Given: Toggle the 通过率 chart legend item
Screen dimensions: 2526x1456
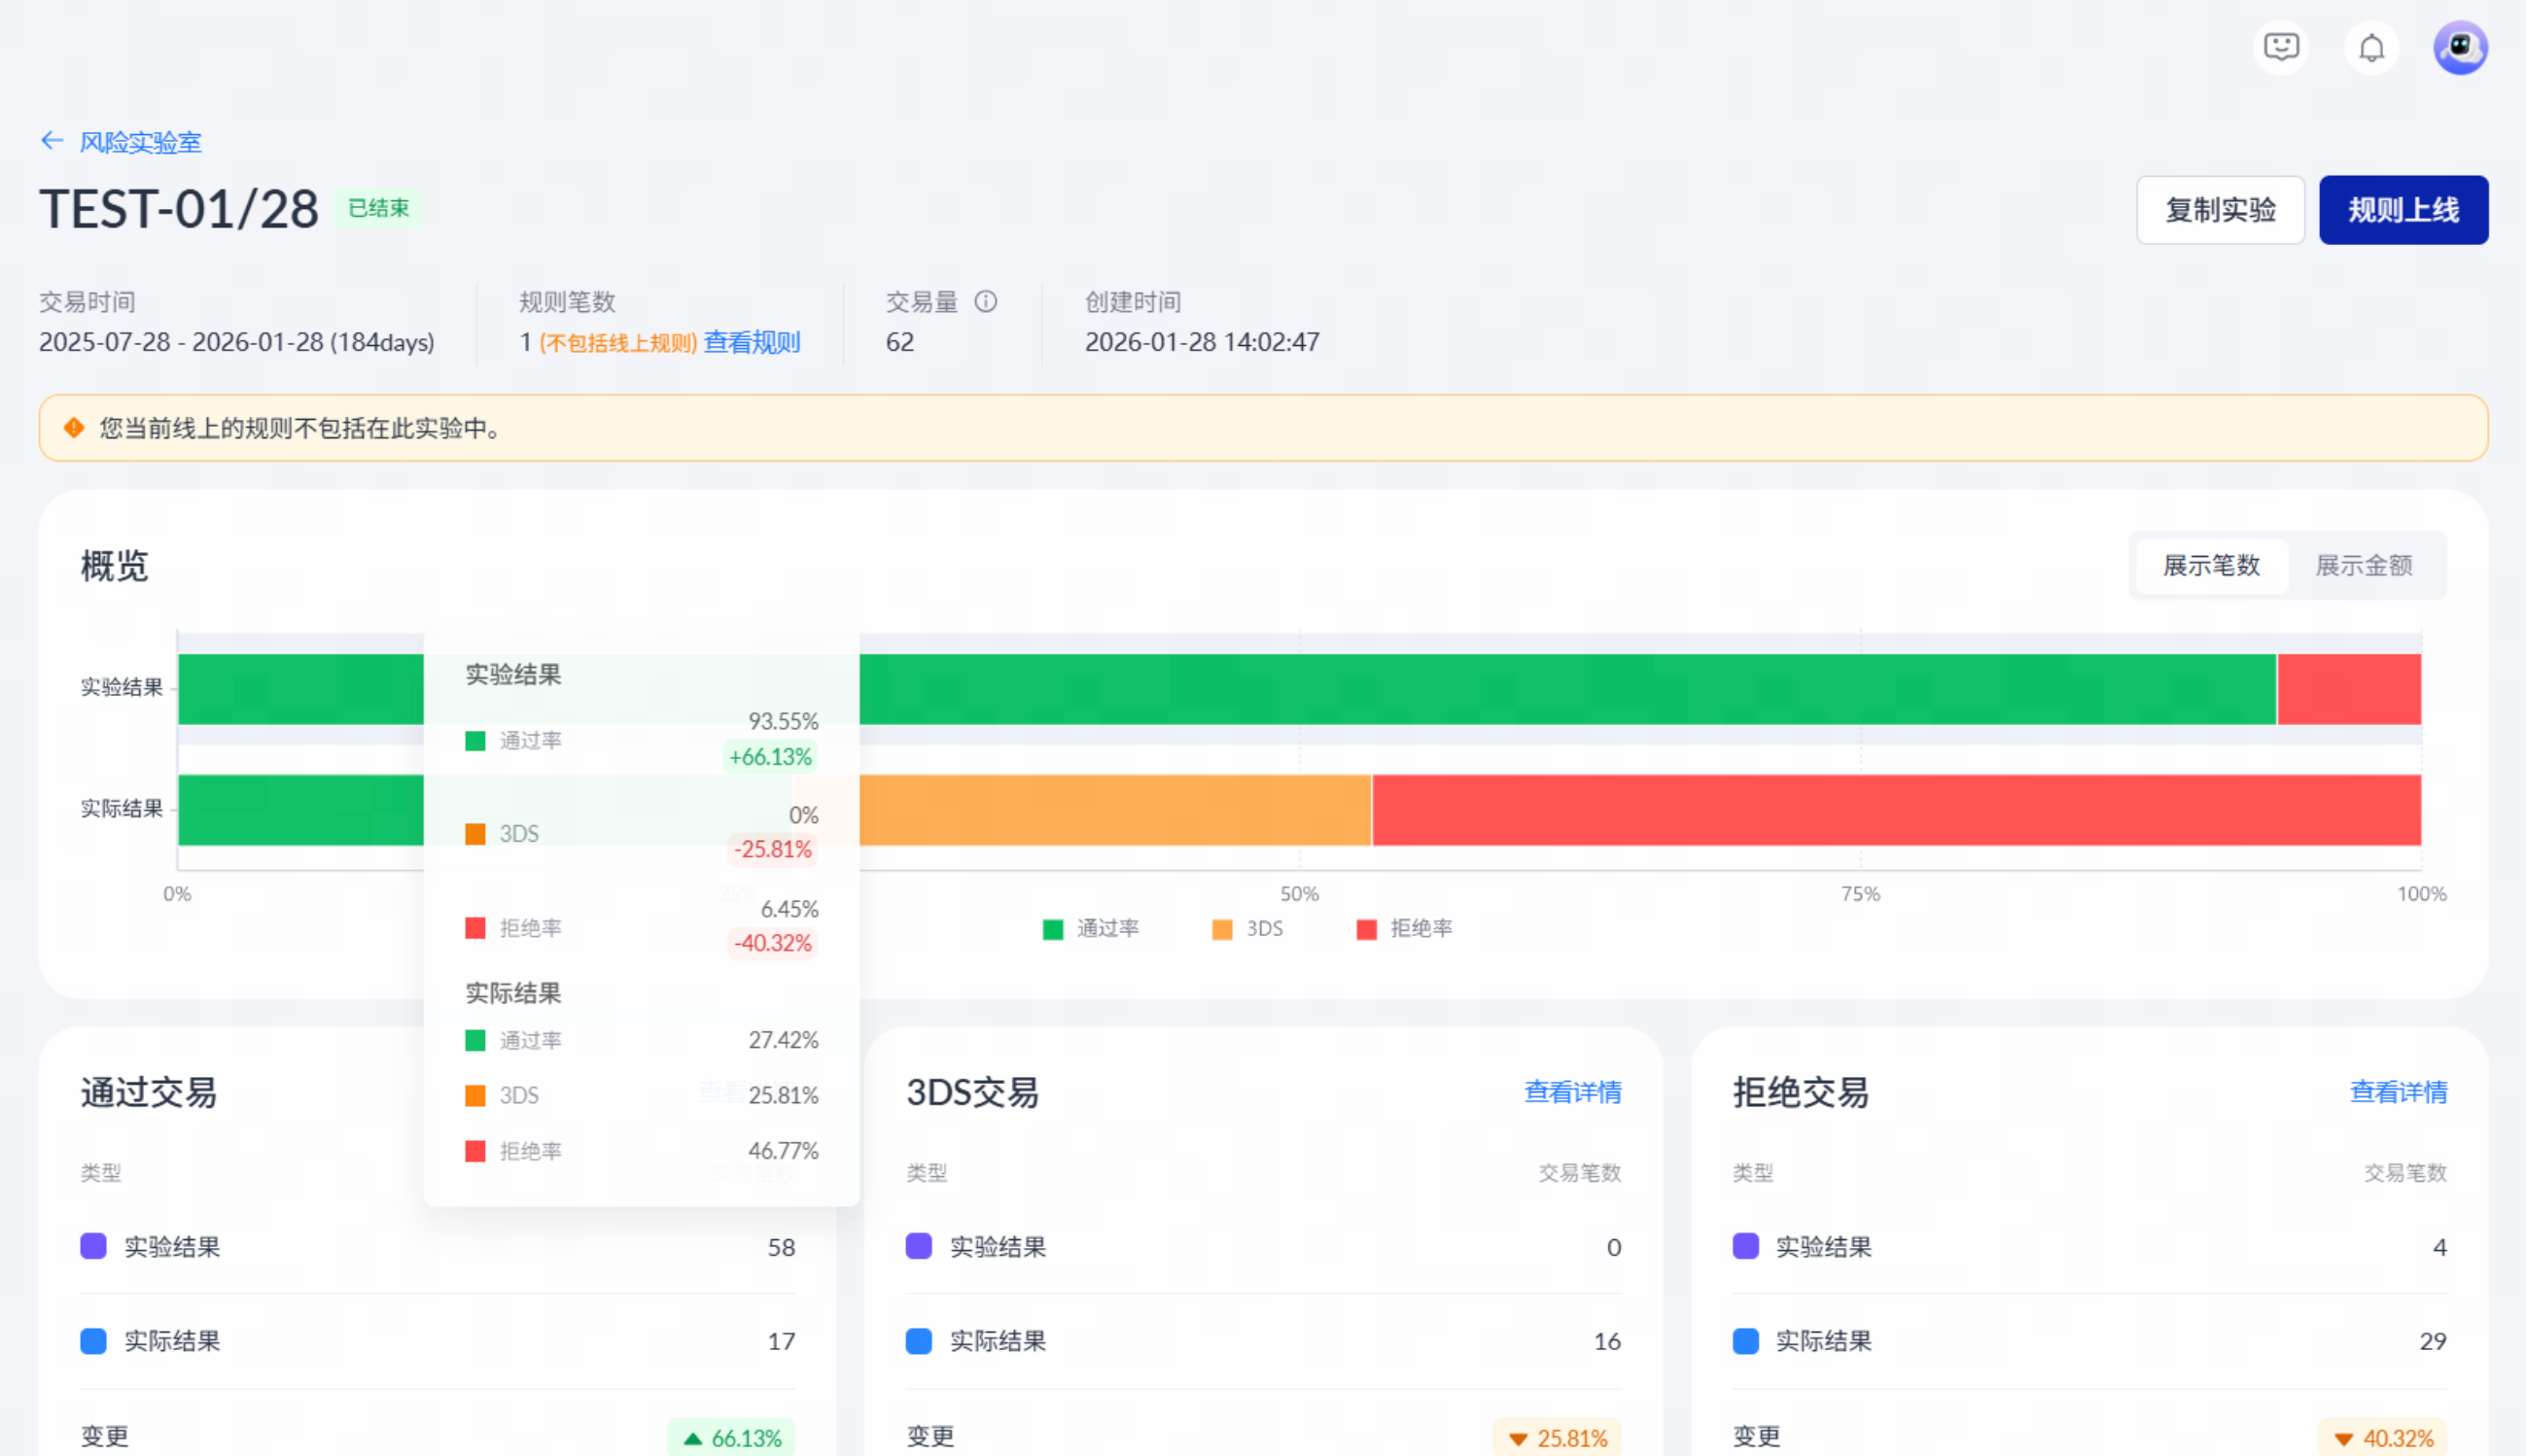Looking at the screenshot, I should coord(1091,929).
